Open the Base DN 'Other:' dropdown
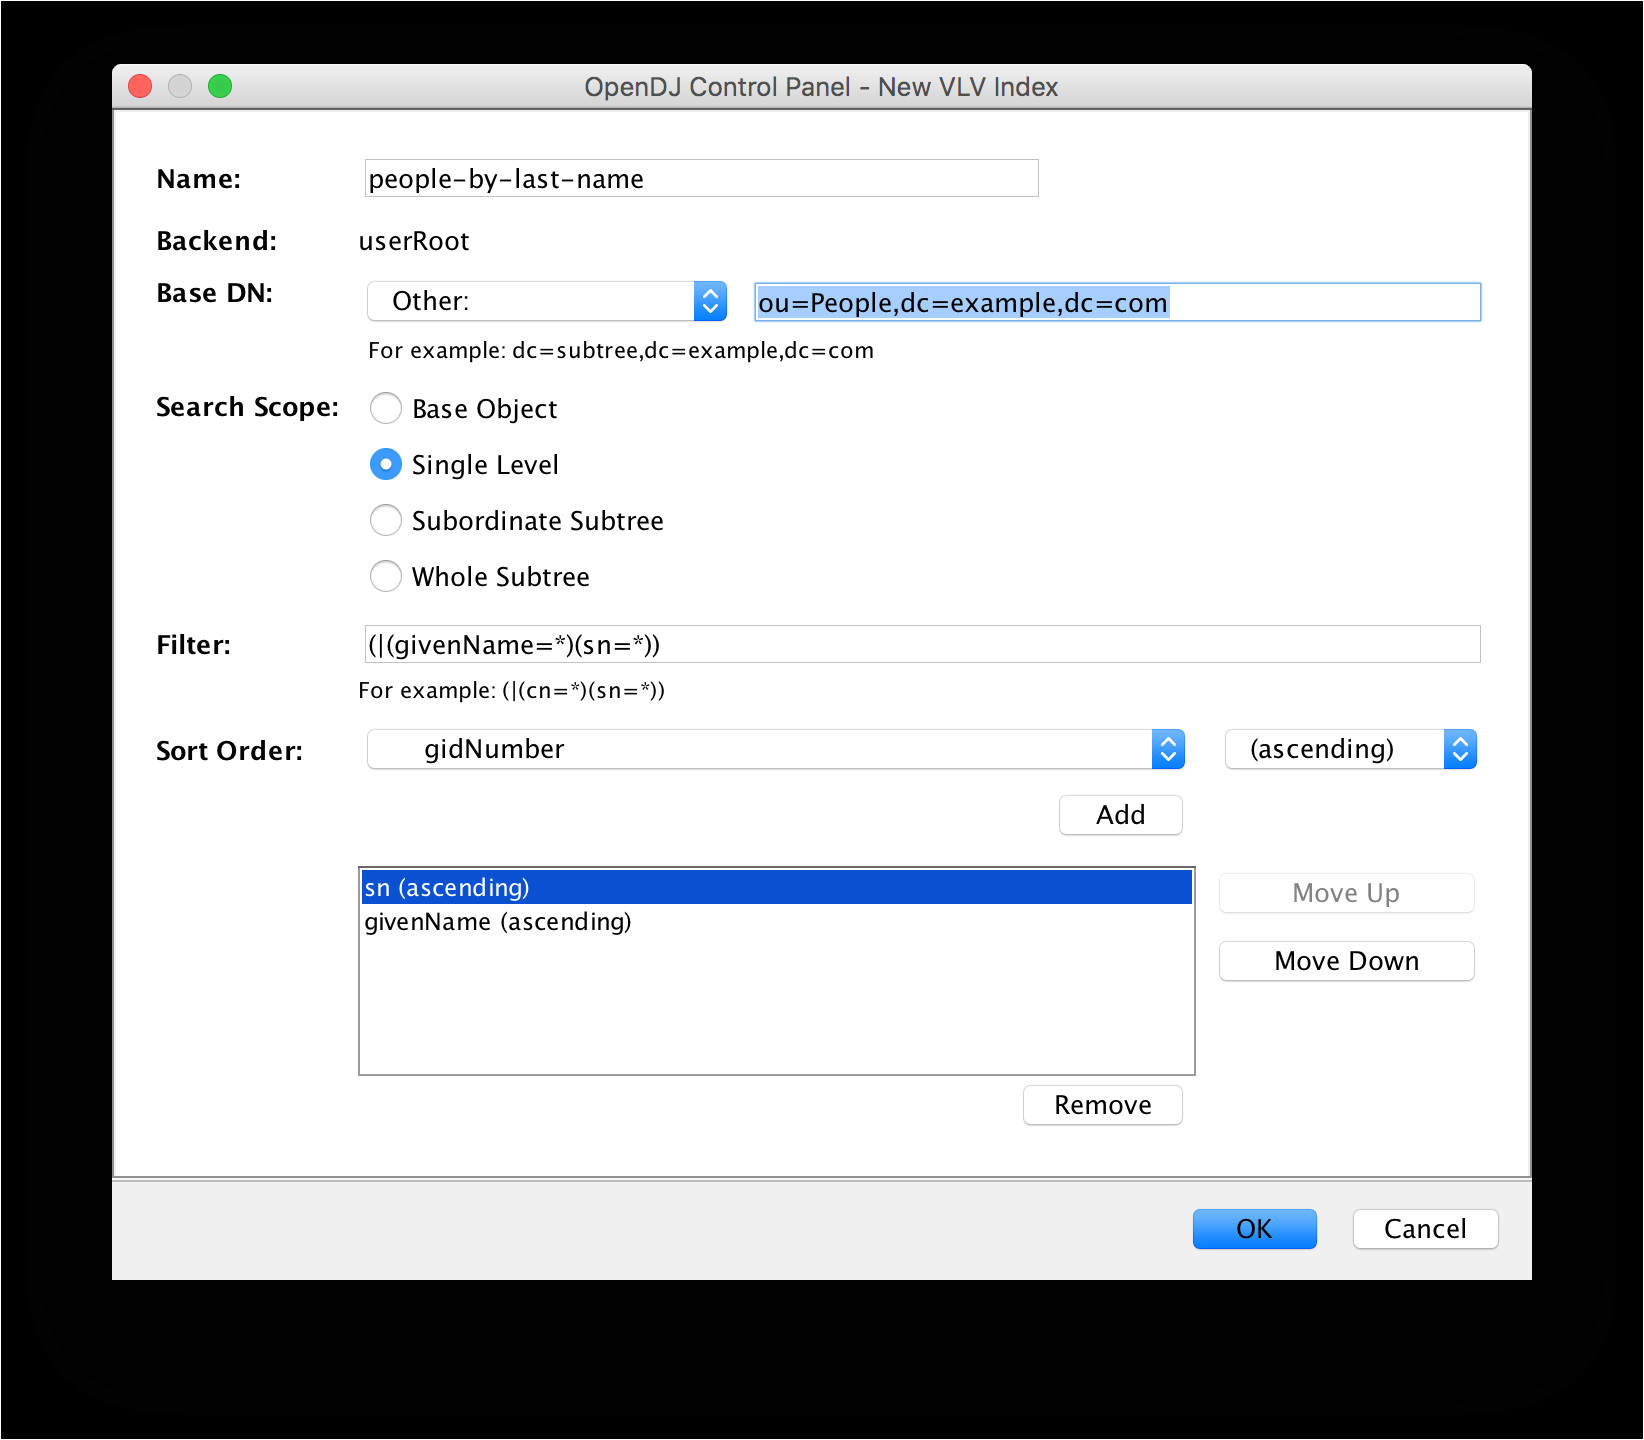The width and height of the screenshot is (1644, 1440). click(546, 301)
